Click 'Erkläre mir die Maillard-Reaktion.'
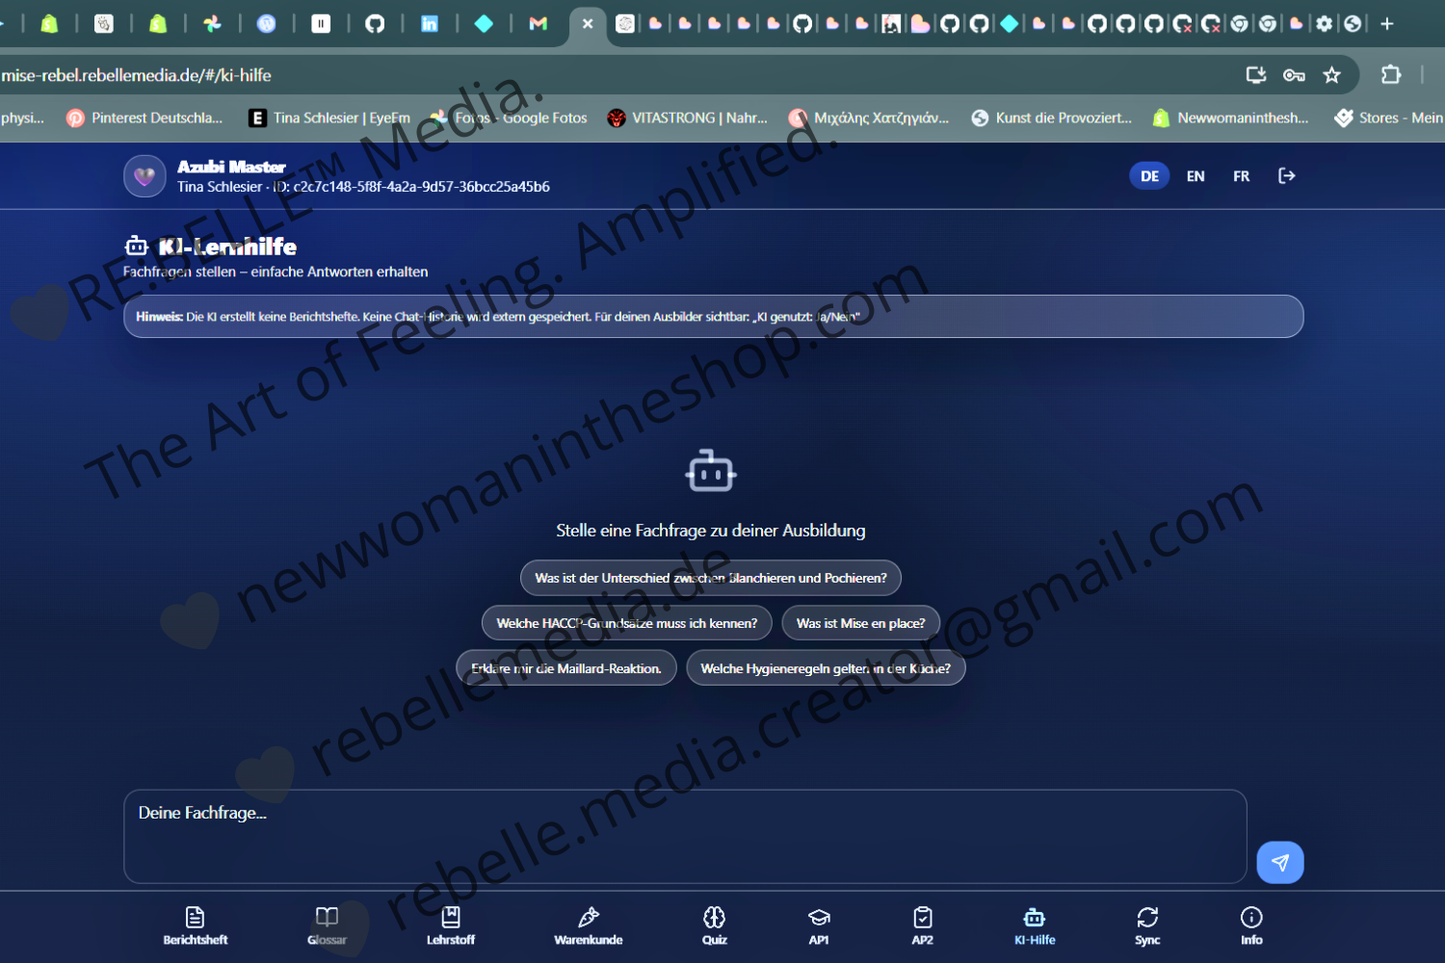This screenshot has height=963, width=1445. click(x=566, y=667)
